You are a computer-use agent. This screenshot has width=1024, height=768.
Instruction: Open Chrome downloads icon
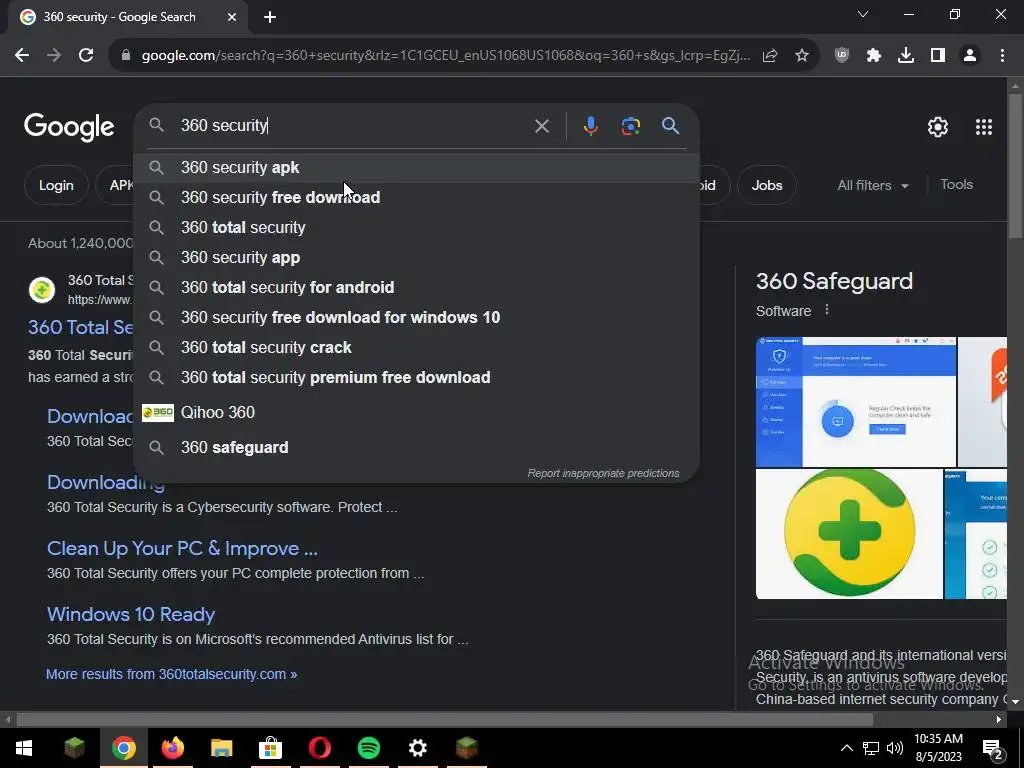point(906,56)
